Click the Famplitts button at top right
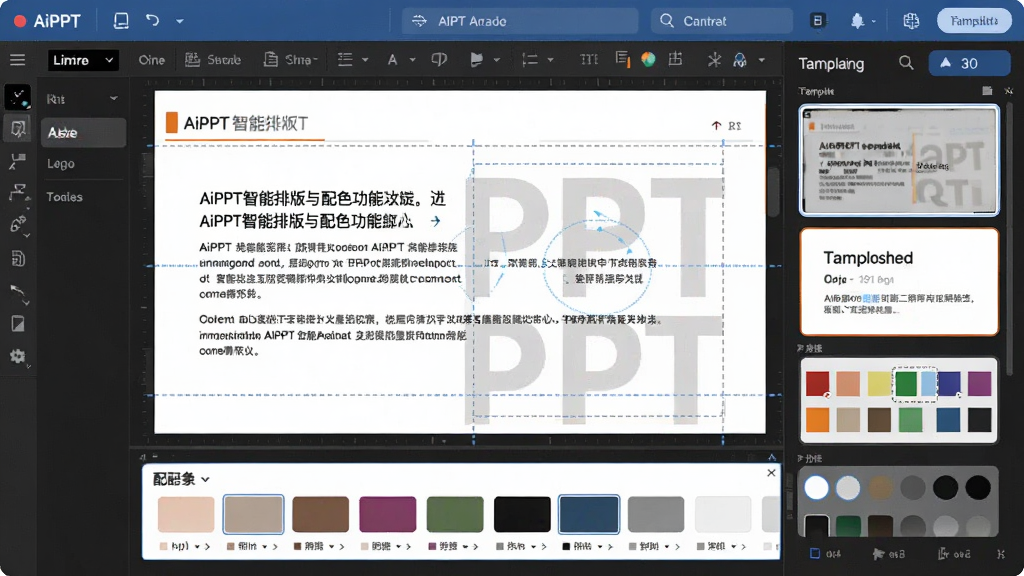This screenshot has height=576, width=1024. coord(974,21)
